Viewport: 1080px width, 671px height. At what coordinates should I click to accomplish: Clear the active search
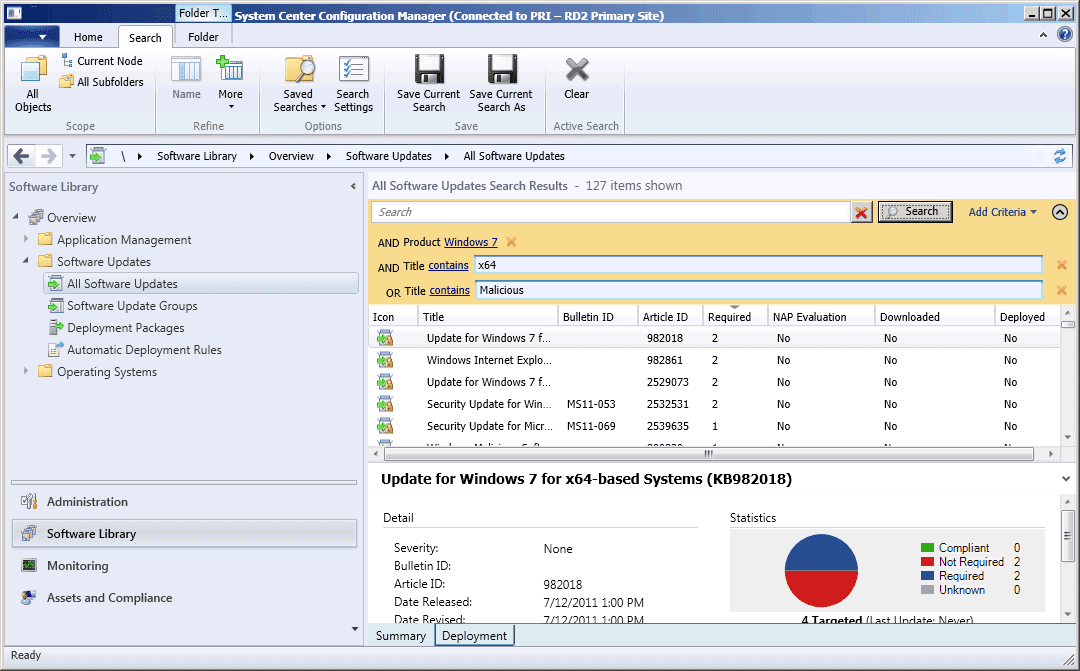pos(577,79)
